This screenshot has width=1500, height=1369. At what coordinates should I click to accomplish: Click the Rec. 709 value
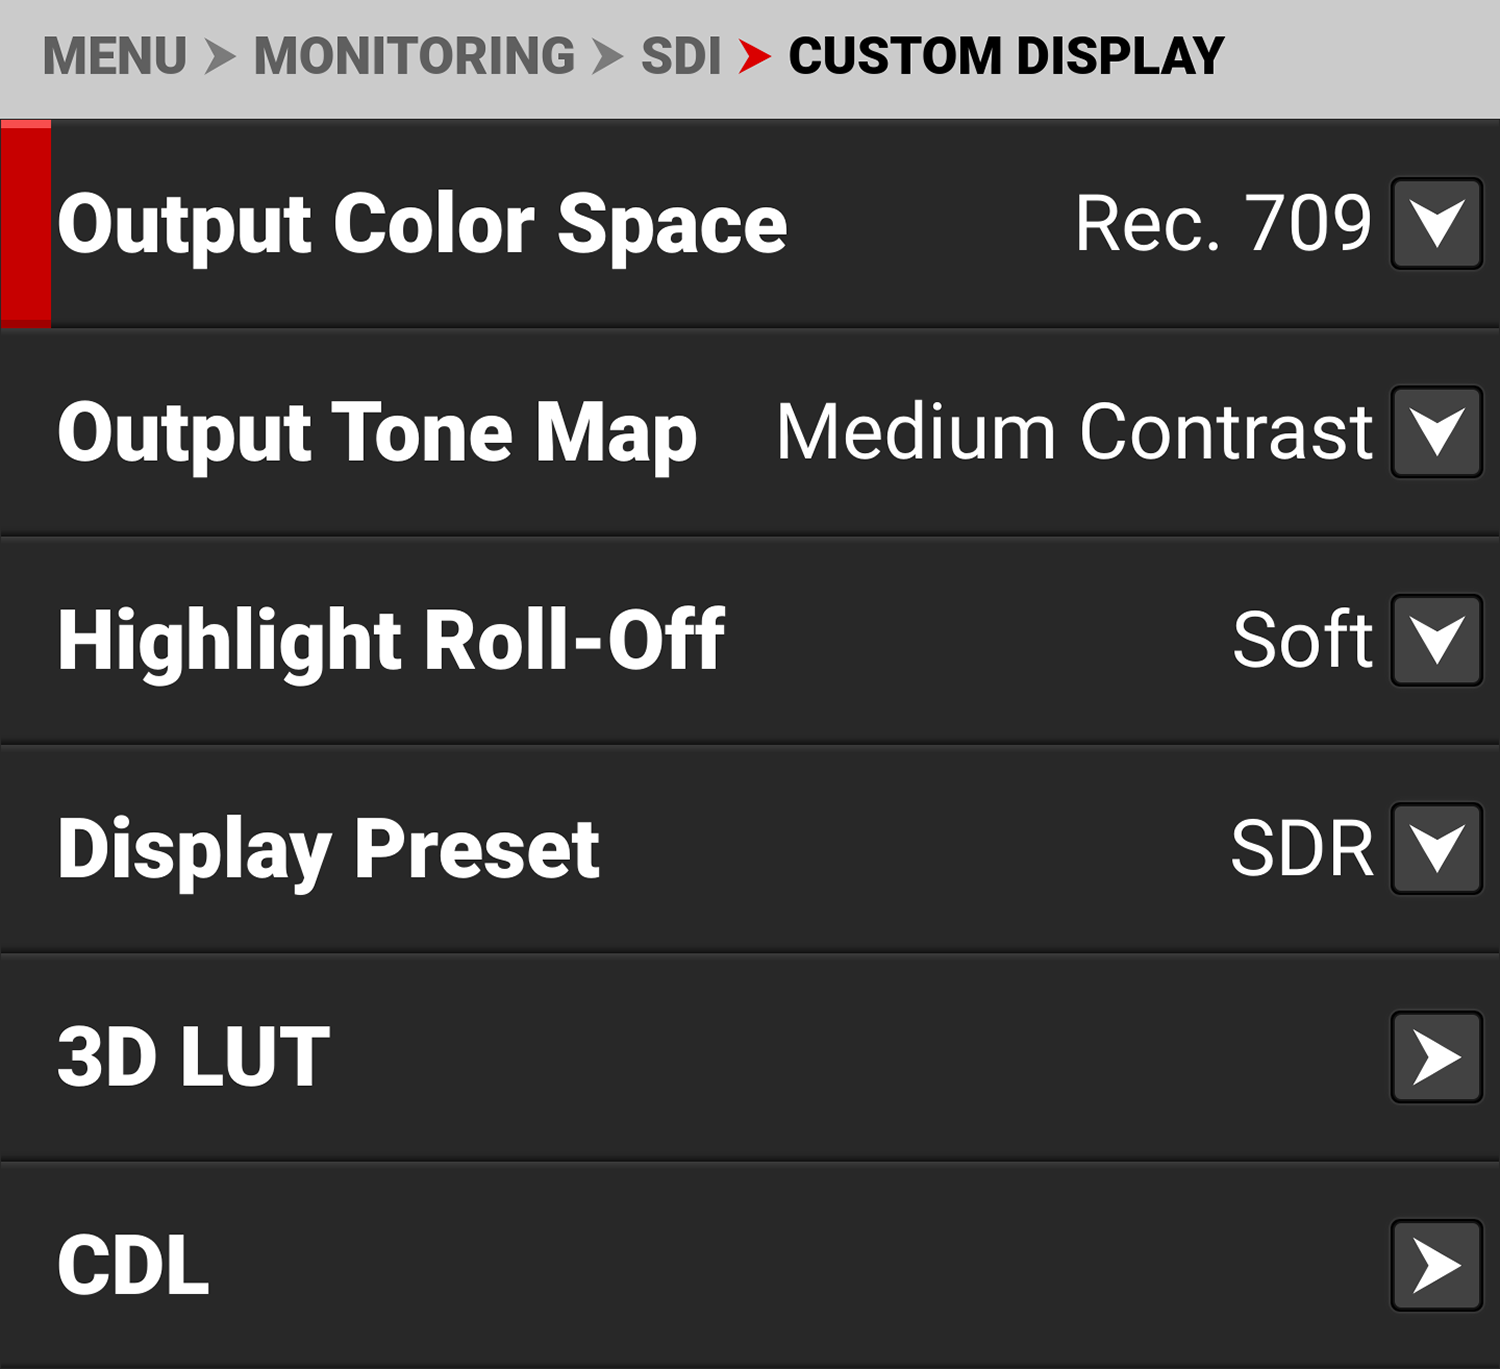[x=1223, y=223]
